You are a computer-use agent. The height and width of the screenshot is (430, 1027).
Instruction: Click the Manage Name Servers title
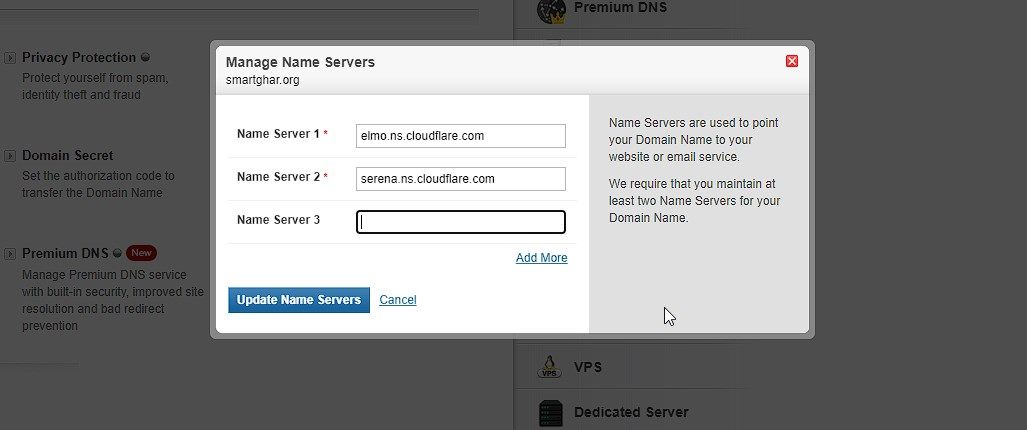click(300, 62)
